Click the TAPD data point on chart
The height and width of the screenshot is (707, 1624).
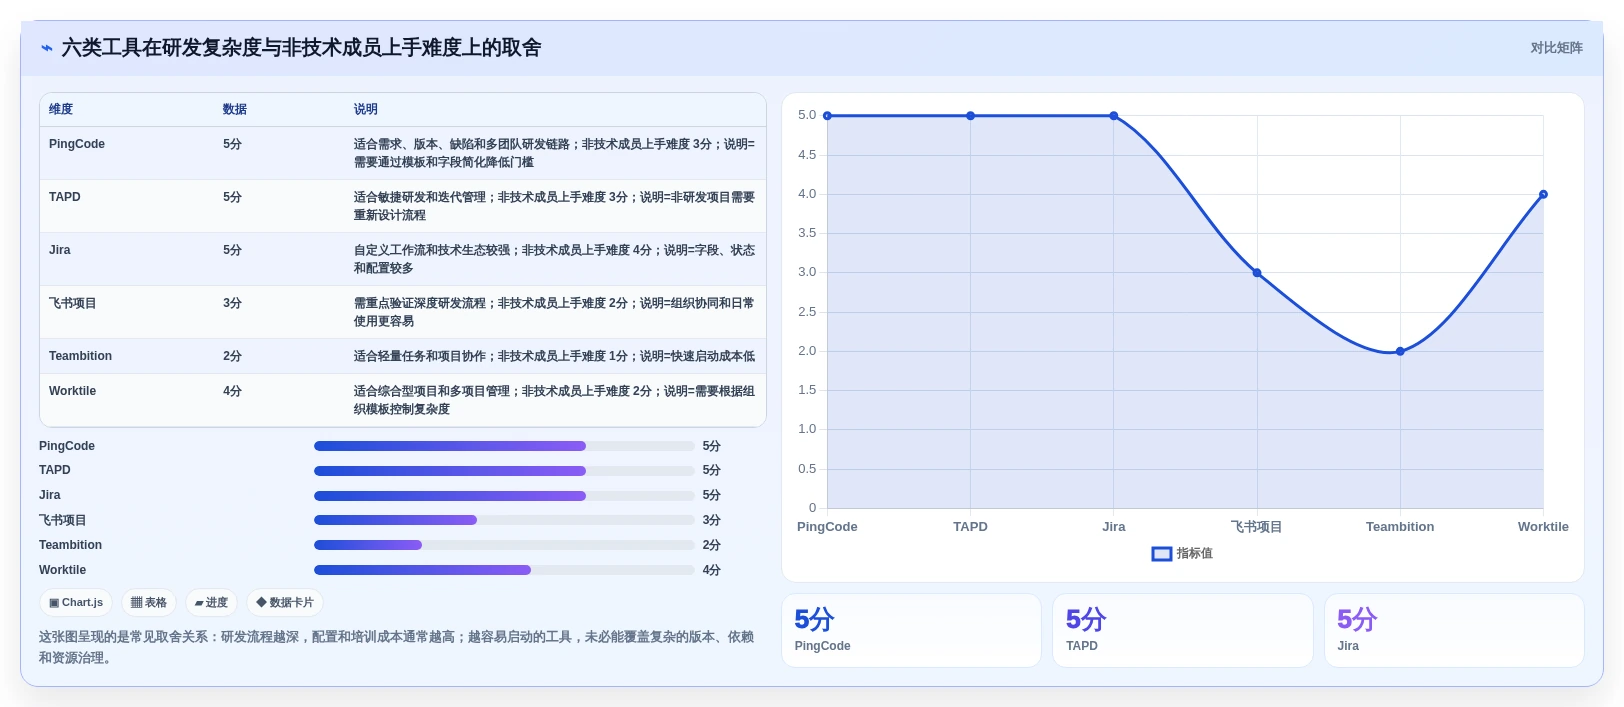point(970,116)
